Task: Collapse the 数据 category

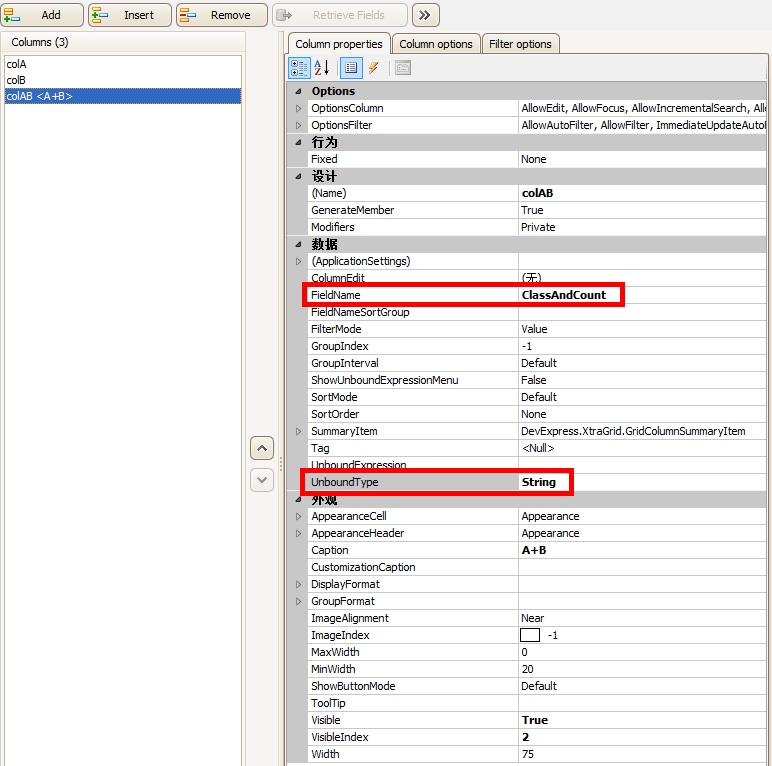Action: click(298, 244)
